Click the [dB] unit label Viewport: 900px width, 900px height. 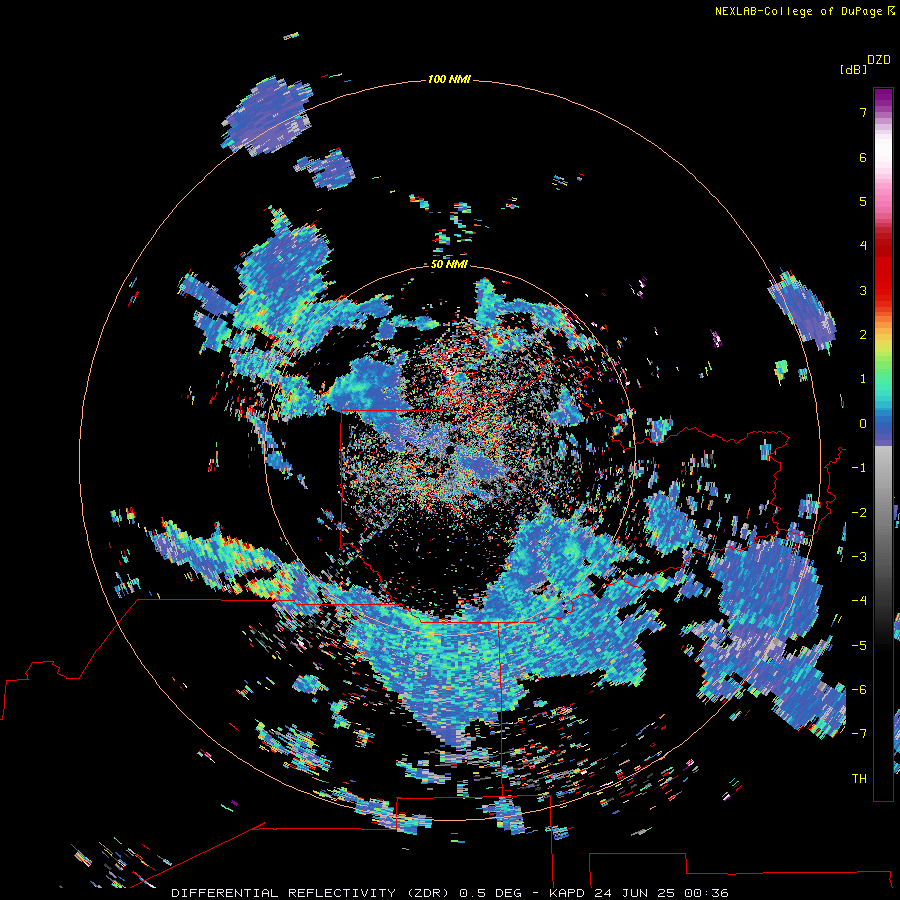pos(853,70)
